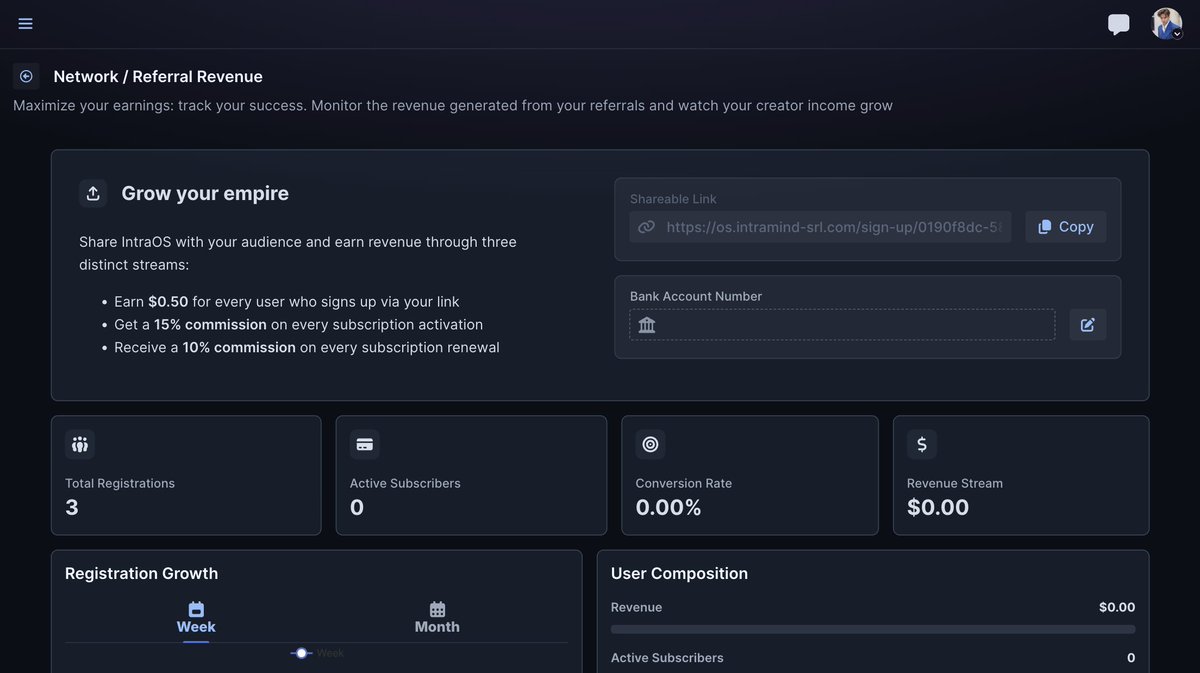Click the Revenue Stream value $0.00
This screenshot has height=673, width=1200.
click(938, 507)
